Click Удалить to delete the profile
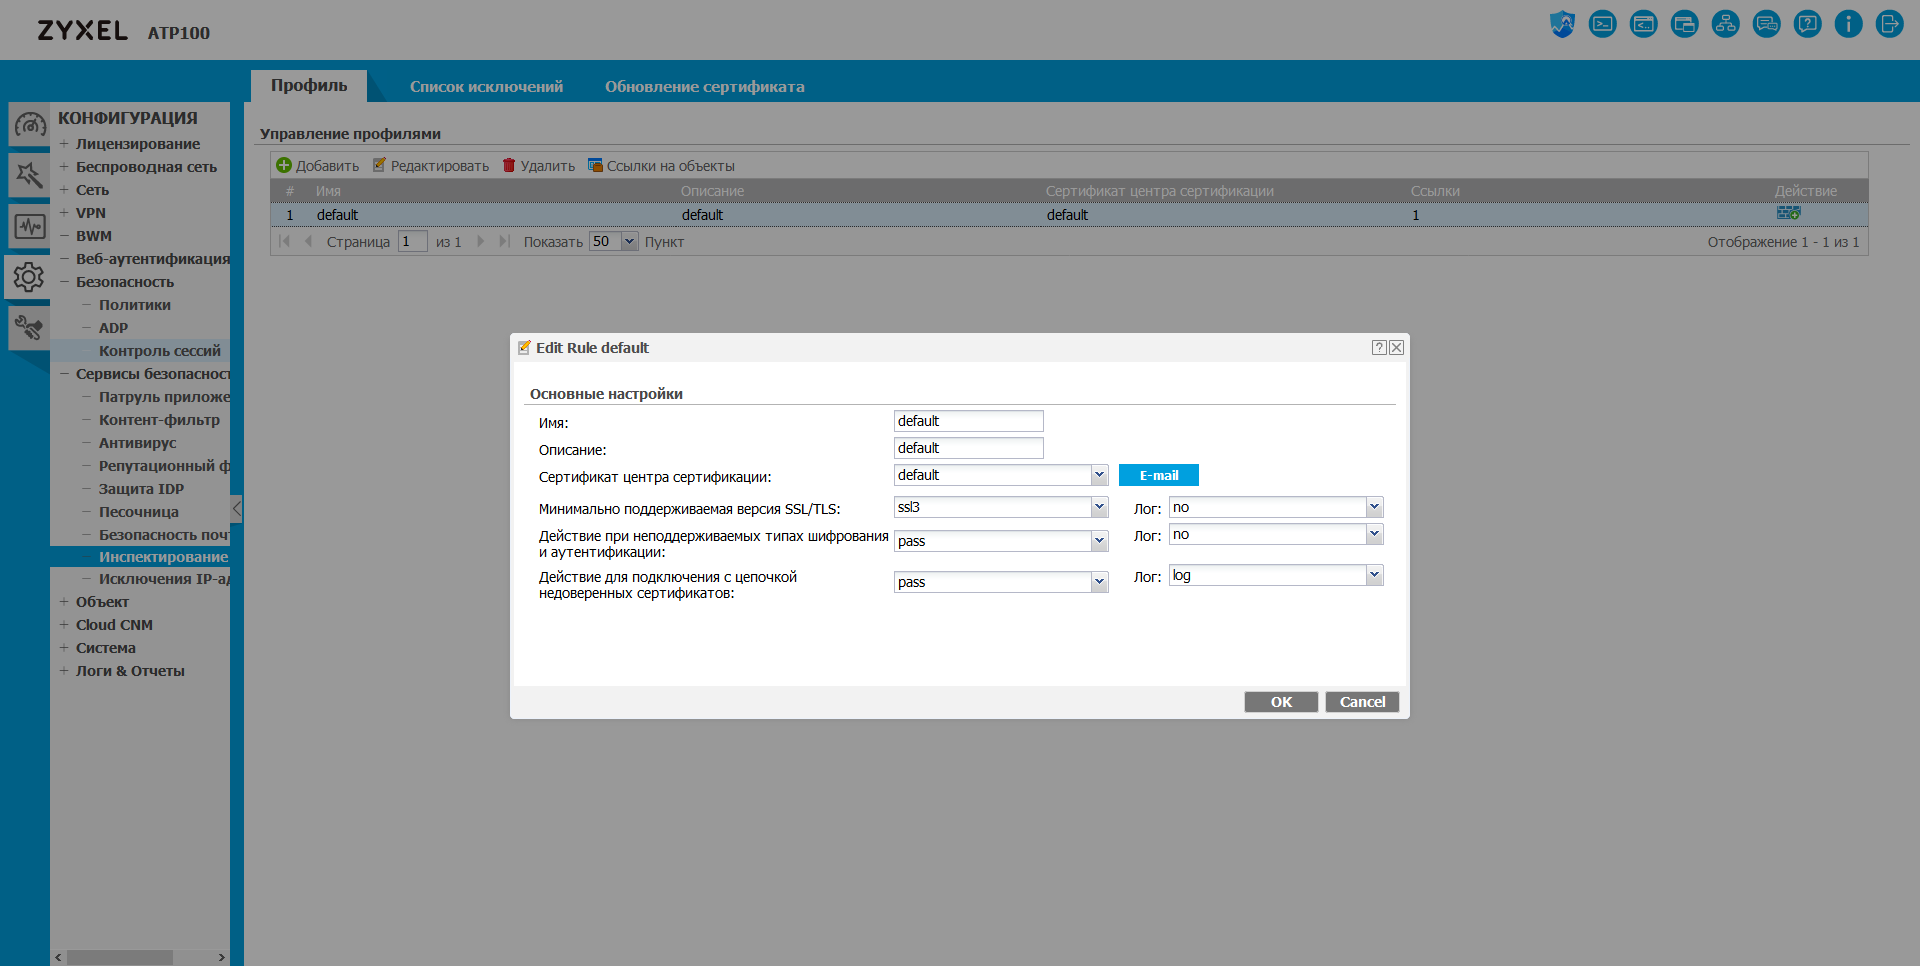 point(539,166)
